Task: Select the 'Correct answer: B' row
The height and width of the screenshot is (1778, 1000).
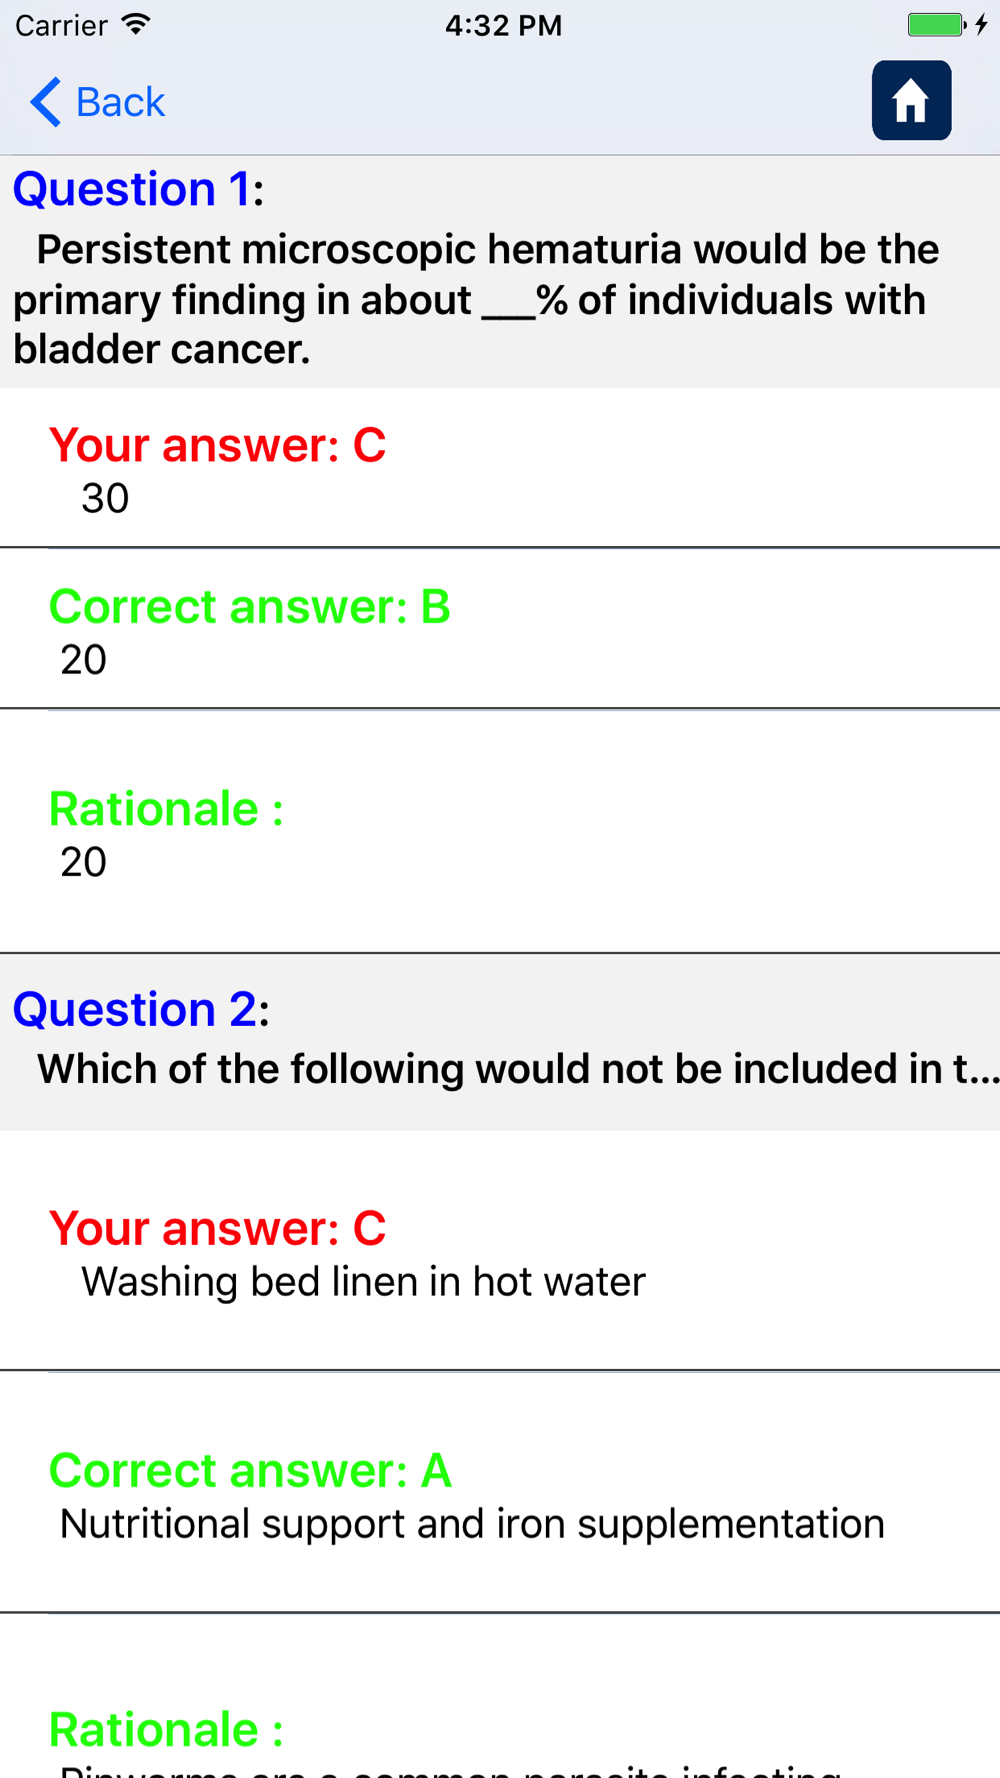Action: point(500,629)
